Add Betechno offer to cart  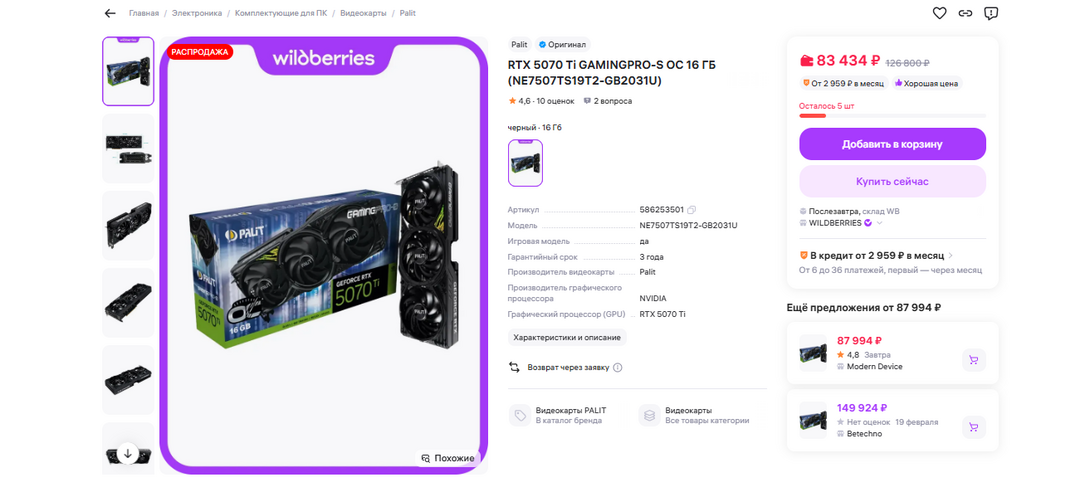(973, 427)
